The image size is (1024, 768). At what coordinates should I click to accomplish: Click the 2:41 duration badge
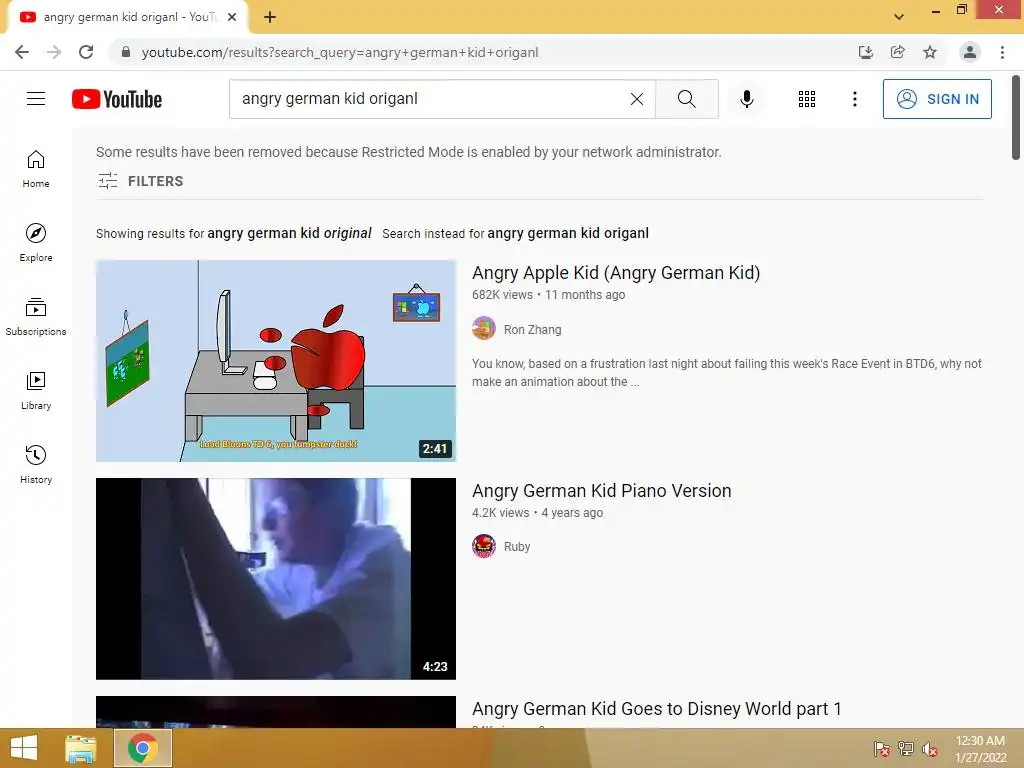coord(434,449)
